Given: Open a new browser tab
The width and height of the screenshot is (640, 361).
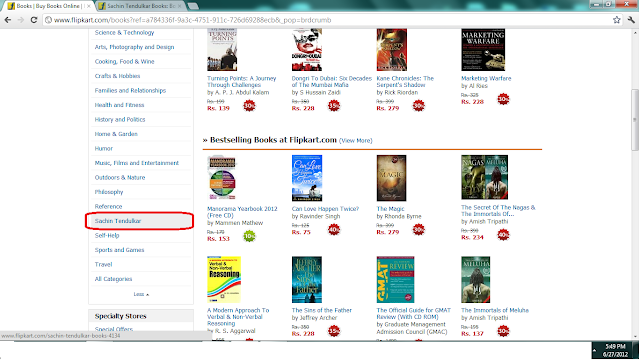Looking at the screenshot, I should coord(193,6).
